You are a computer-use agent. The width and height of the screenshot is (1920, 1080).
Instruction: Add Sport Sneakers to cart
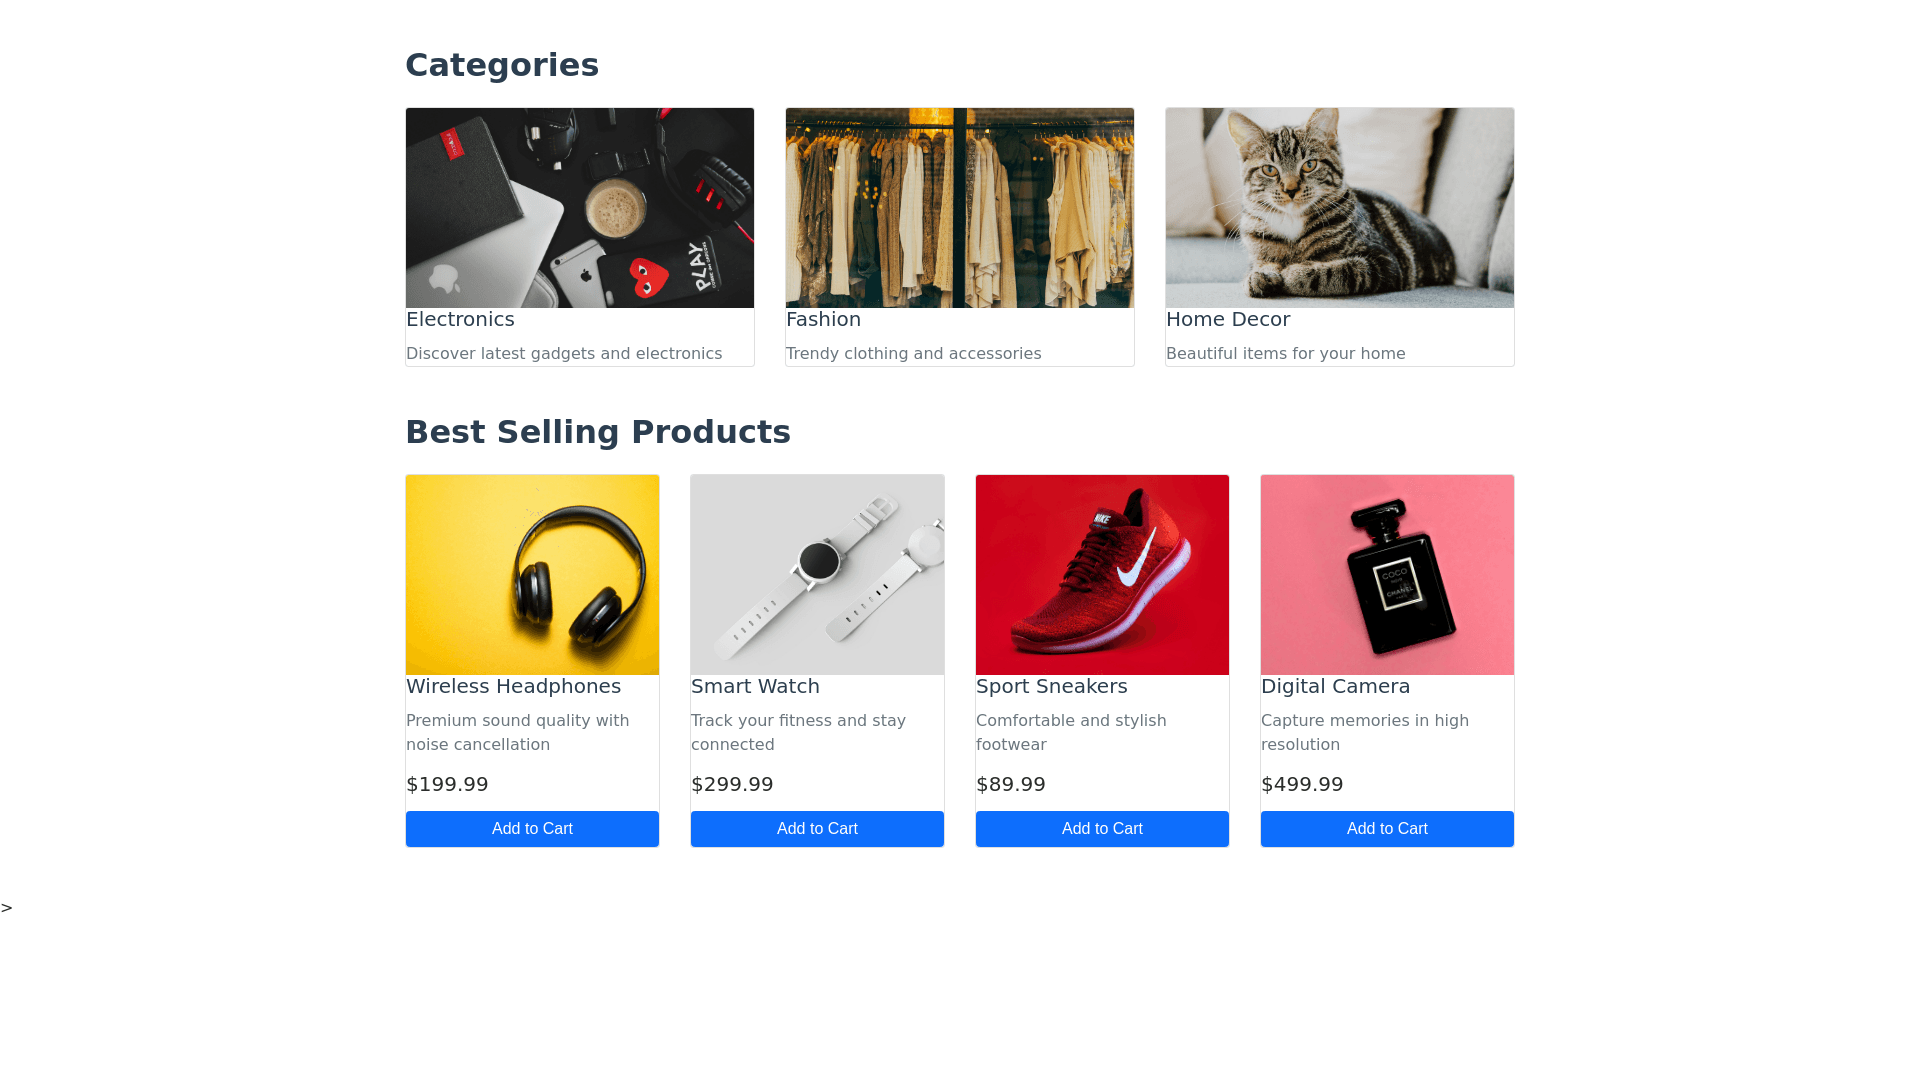pos(1102,829)
